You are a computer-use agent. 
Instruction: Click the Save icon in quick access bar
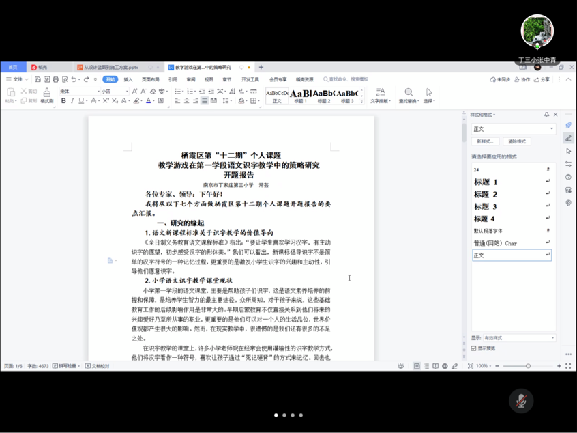(x=38, y=79)
